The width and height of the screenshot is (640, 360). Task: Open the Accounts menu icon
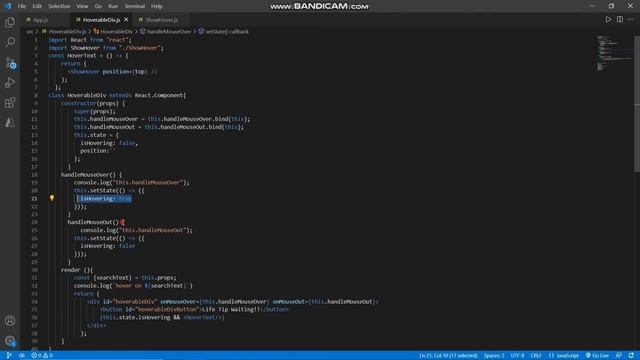[10, 321]
